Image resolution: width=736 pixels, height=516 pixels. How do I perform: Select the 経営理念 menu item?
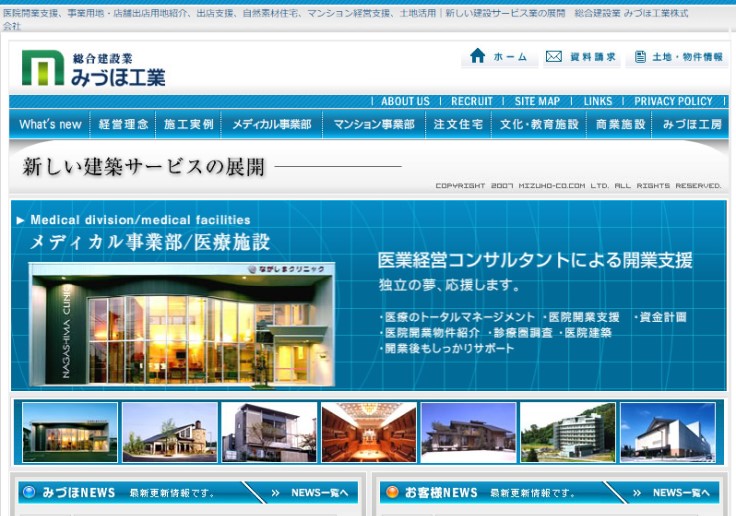coord(123,124)
